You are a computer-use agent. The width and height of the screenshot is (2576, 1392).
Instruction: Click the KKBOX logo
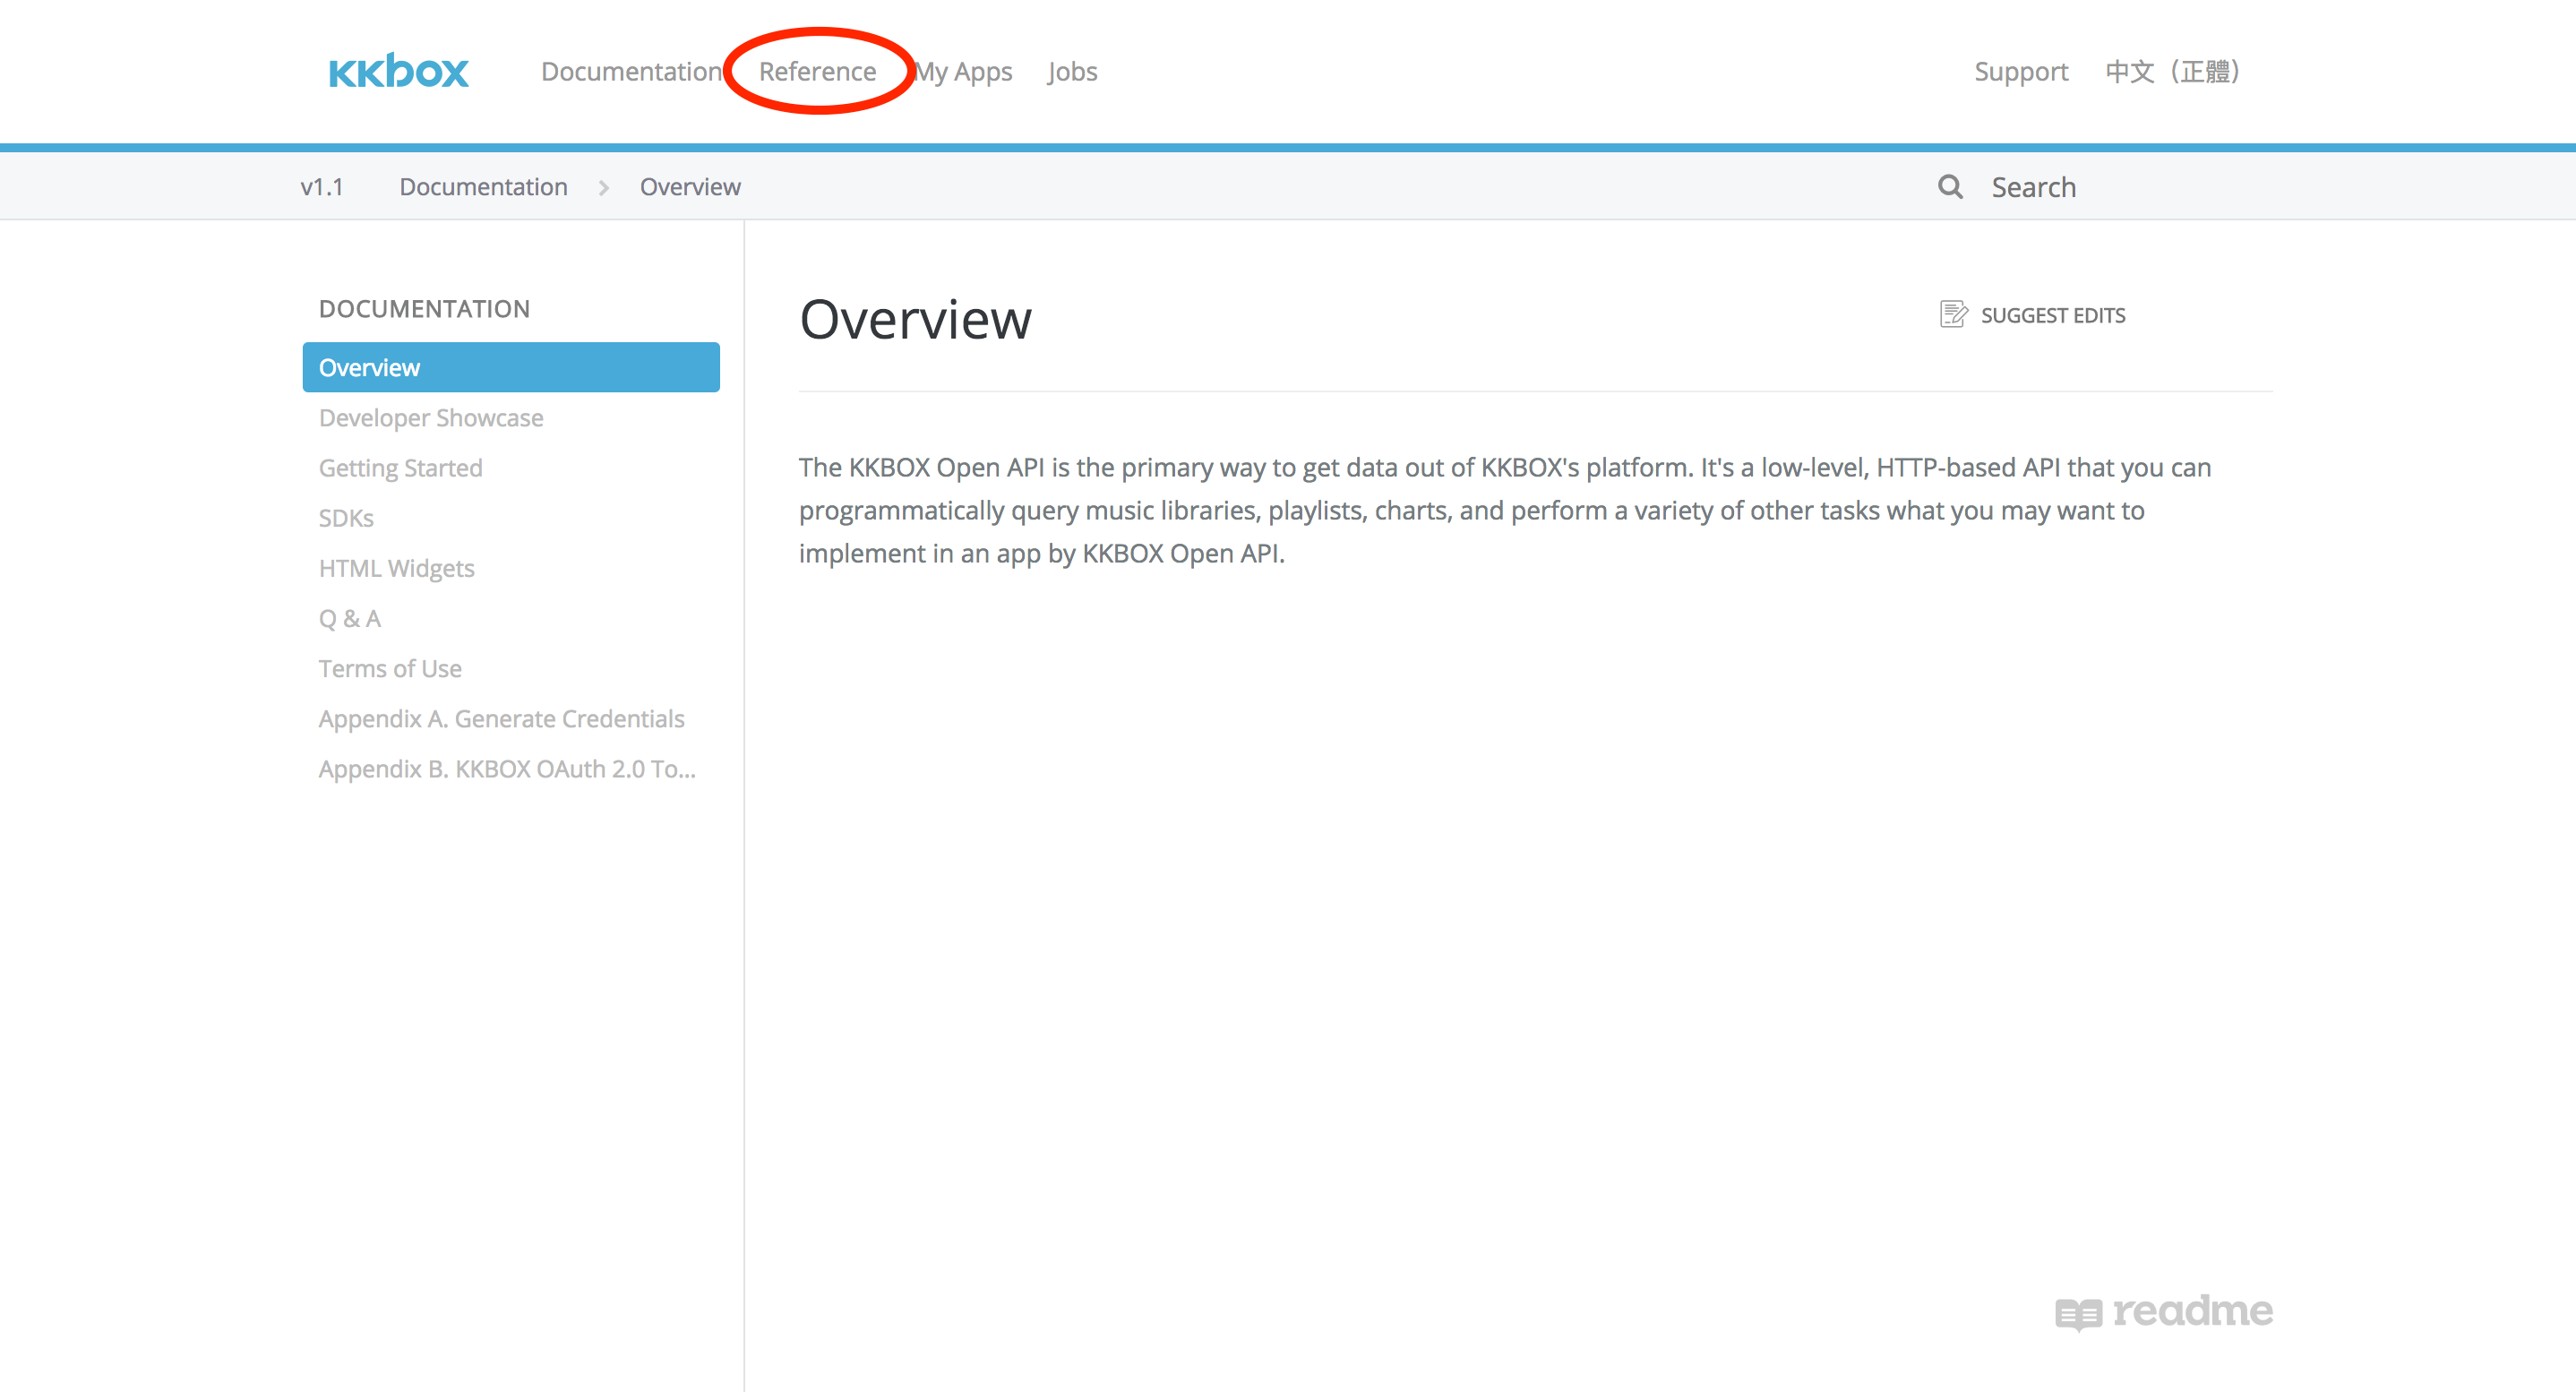(398, 71)
